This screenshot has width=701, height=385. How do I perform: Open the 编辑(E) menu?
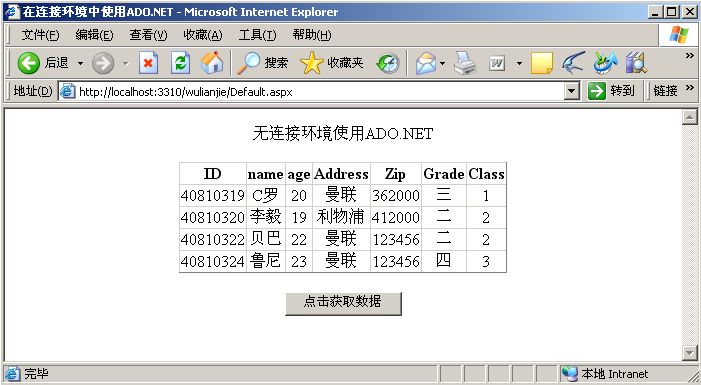click(x=94, y=35)
